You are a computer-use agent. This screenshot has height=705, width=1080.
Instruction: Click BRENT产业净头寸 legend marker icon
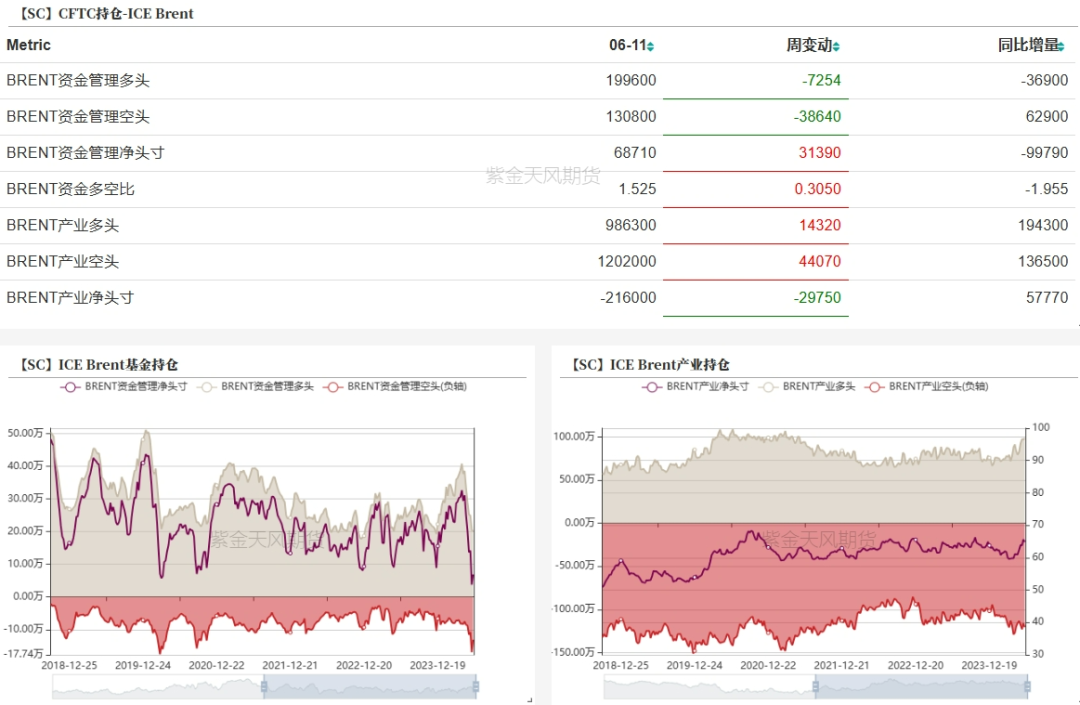[652, 386]
